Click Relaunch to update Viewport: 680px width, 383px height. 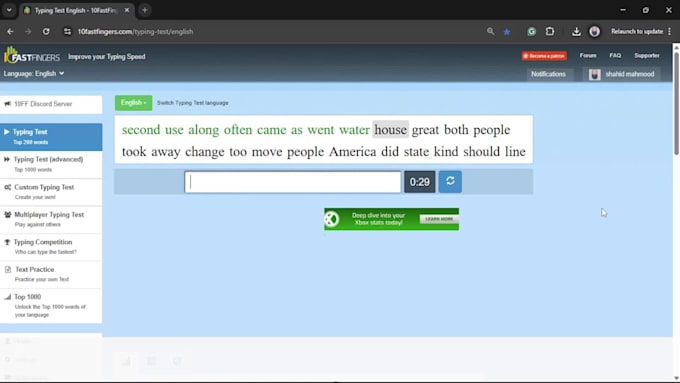pos(637,31)
